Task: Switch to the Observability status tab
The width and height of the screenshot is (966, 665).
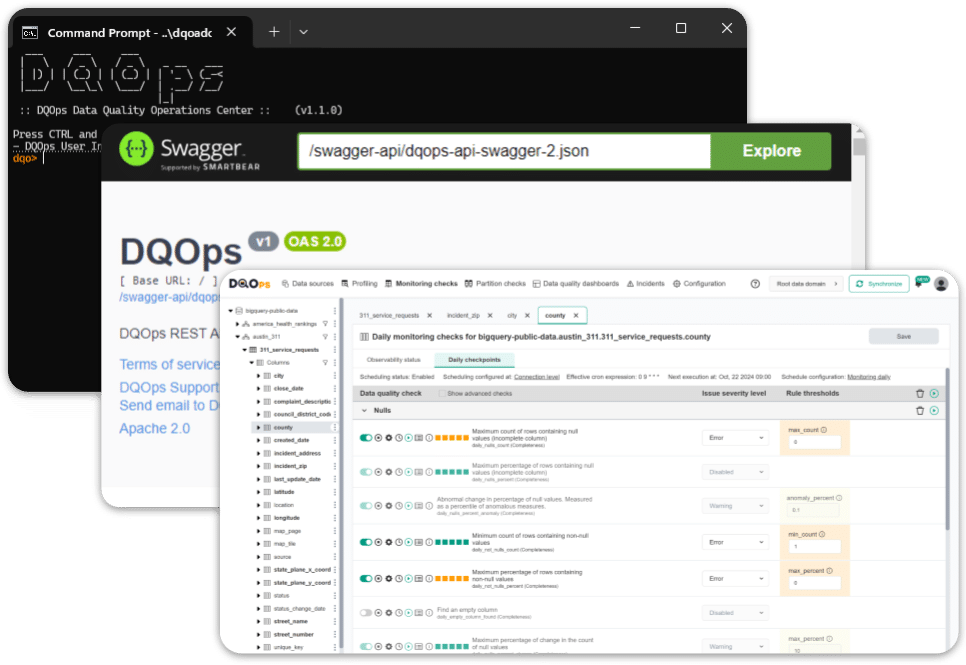Action: coord(393,360)
